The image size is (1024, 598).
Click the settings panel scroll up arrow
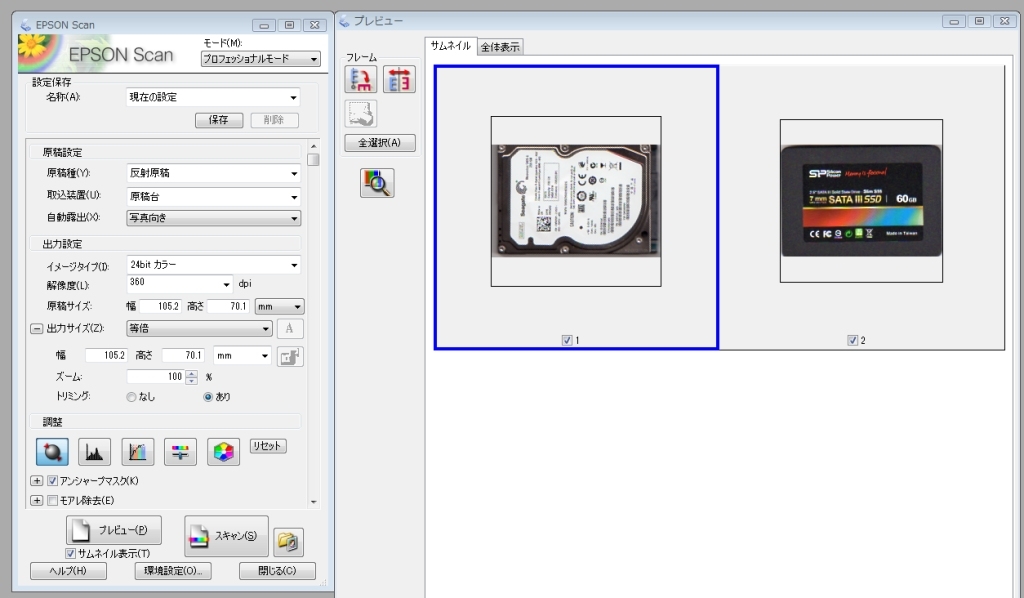pos(313,146)
